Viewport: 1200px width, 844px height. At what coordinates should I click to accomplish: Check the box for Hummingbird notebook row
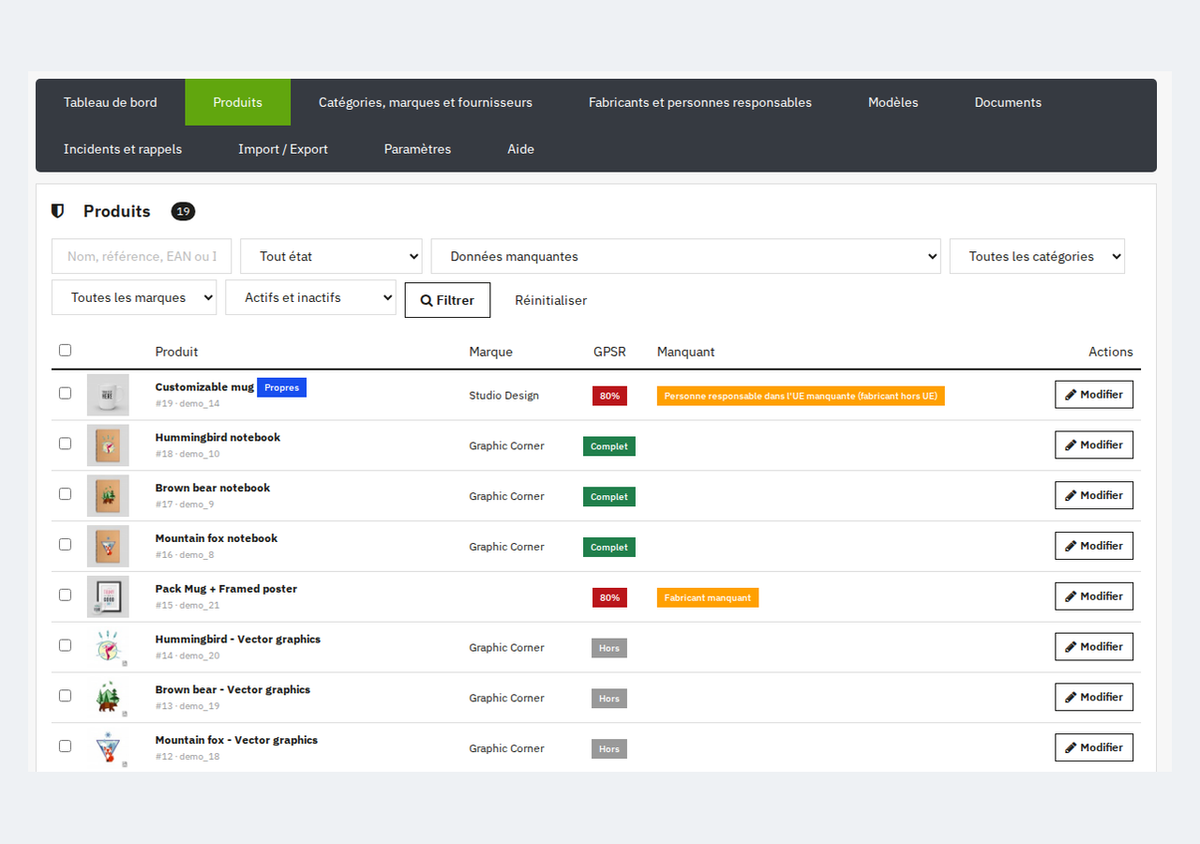pyautogui.click(x=65, y=443)
